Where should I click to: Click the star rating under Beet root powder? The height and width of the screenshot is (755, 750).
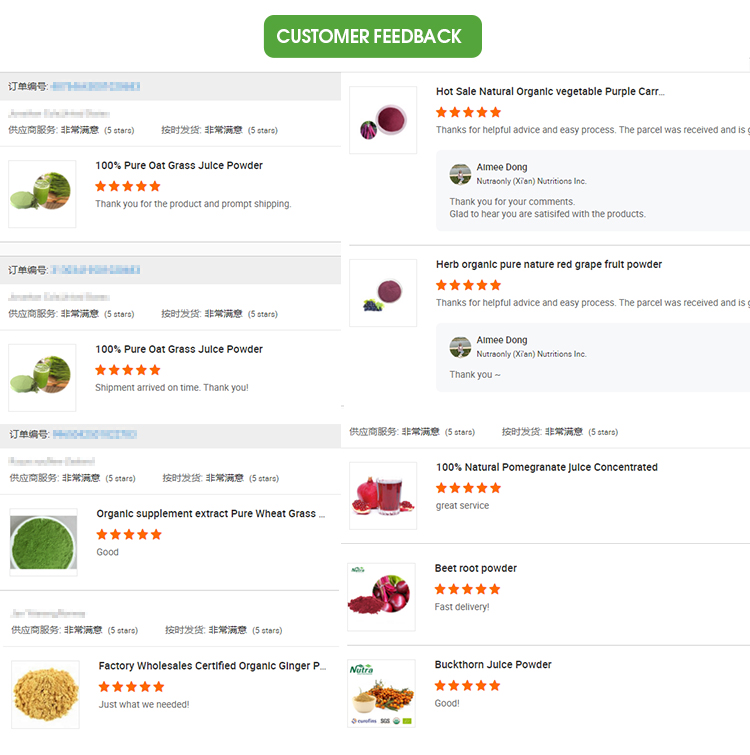(x=468, y=589)
